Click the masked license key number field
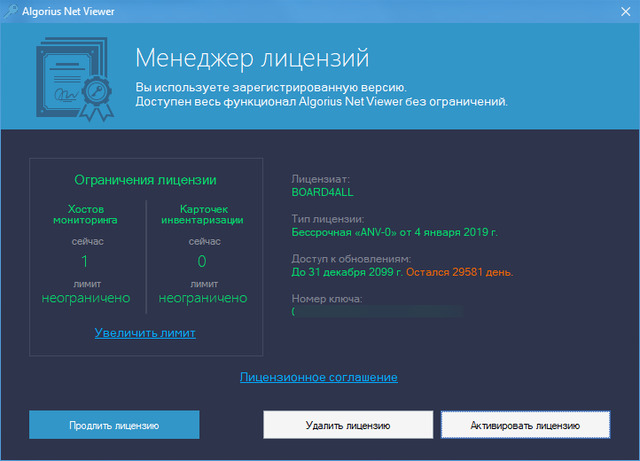The height and width of the screenshot is (461, 640). 377,313
